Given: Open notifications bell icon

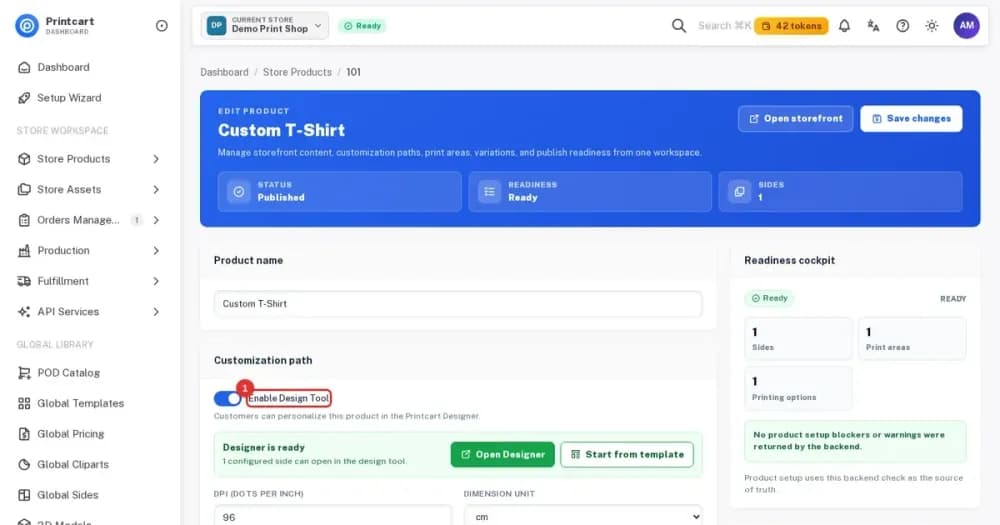Looking at the screenshot, I should coord(844,26).
